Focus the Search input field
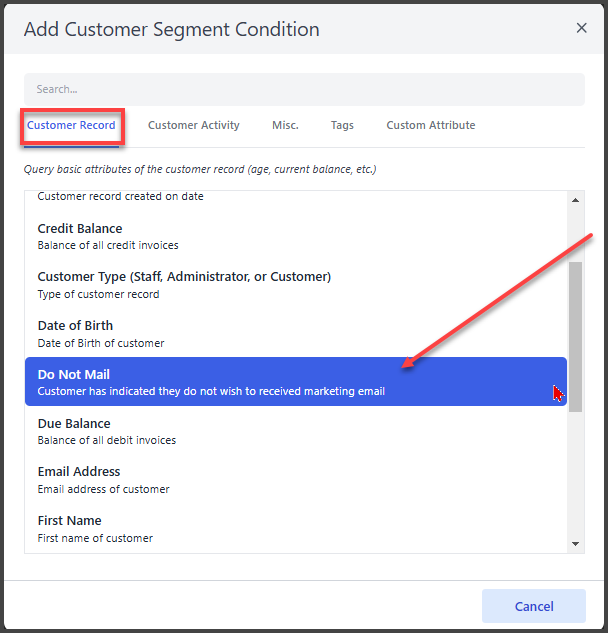 point(304,89)
